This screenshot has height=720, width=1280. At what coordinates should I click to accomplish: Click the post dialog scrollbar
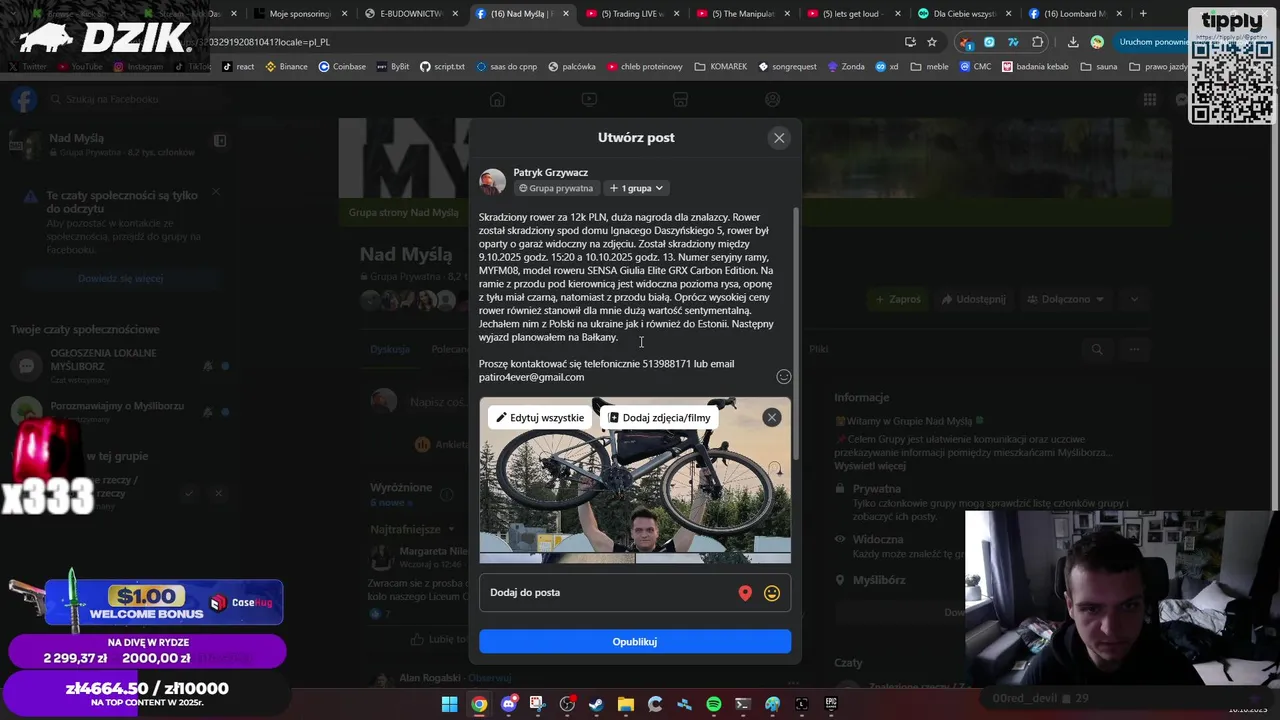(796, 335)
